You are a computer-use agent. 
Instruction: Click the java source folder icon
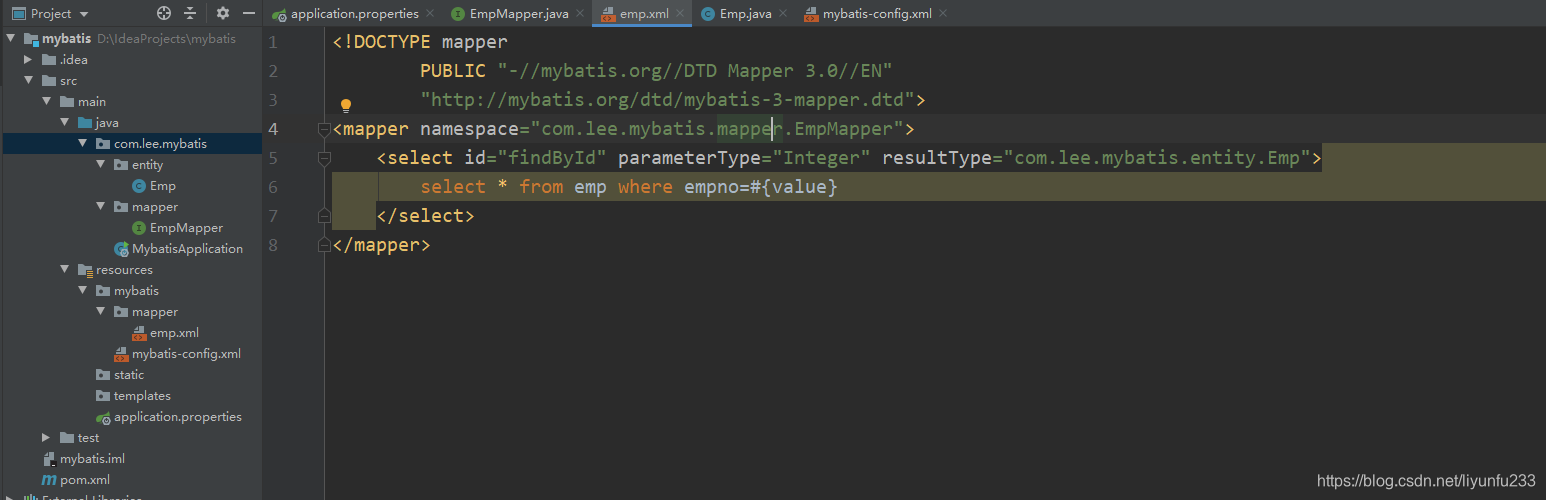(x=85, y=123)
